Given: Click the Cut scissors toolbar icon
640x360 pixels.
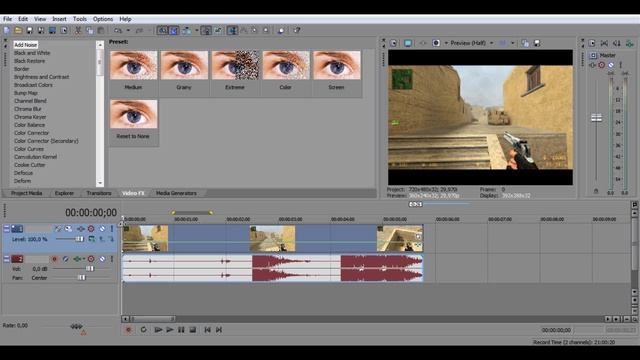Looking at the screenshot, I should point(78,31).
